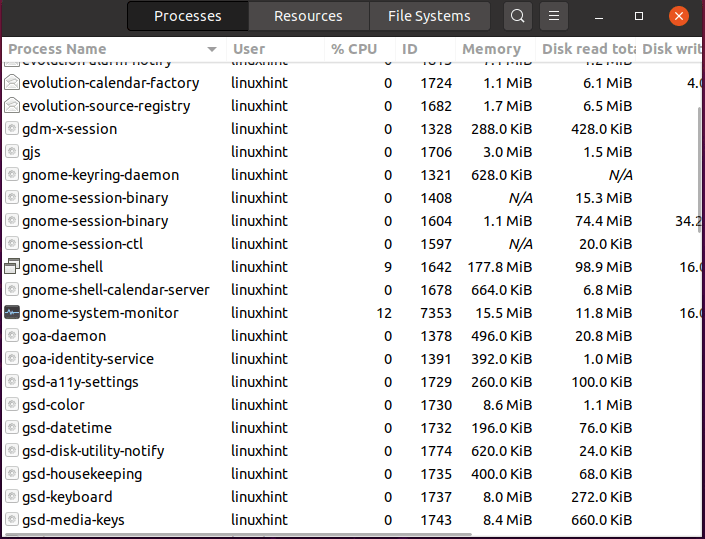Click the gsd-housekeeping process icon
Image resolution: width=705 pixels, height=539 pixels.
coord(12,474)
